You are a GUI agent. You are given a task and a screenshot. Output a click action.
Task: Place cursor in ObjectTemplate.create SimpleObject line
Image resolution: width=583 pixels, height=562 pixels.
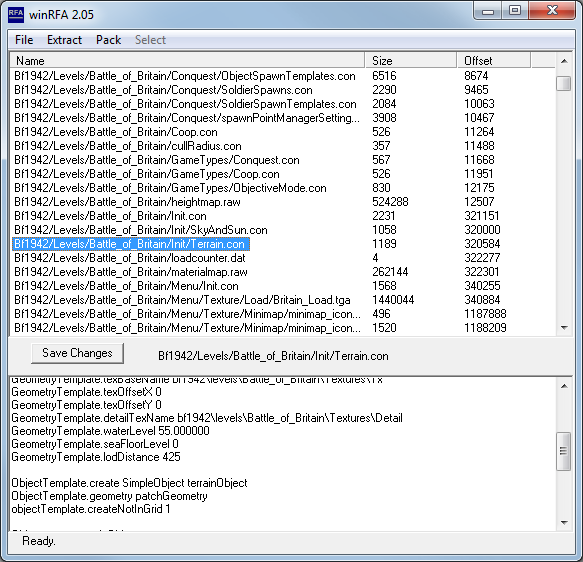pos(129,483)
